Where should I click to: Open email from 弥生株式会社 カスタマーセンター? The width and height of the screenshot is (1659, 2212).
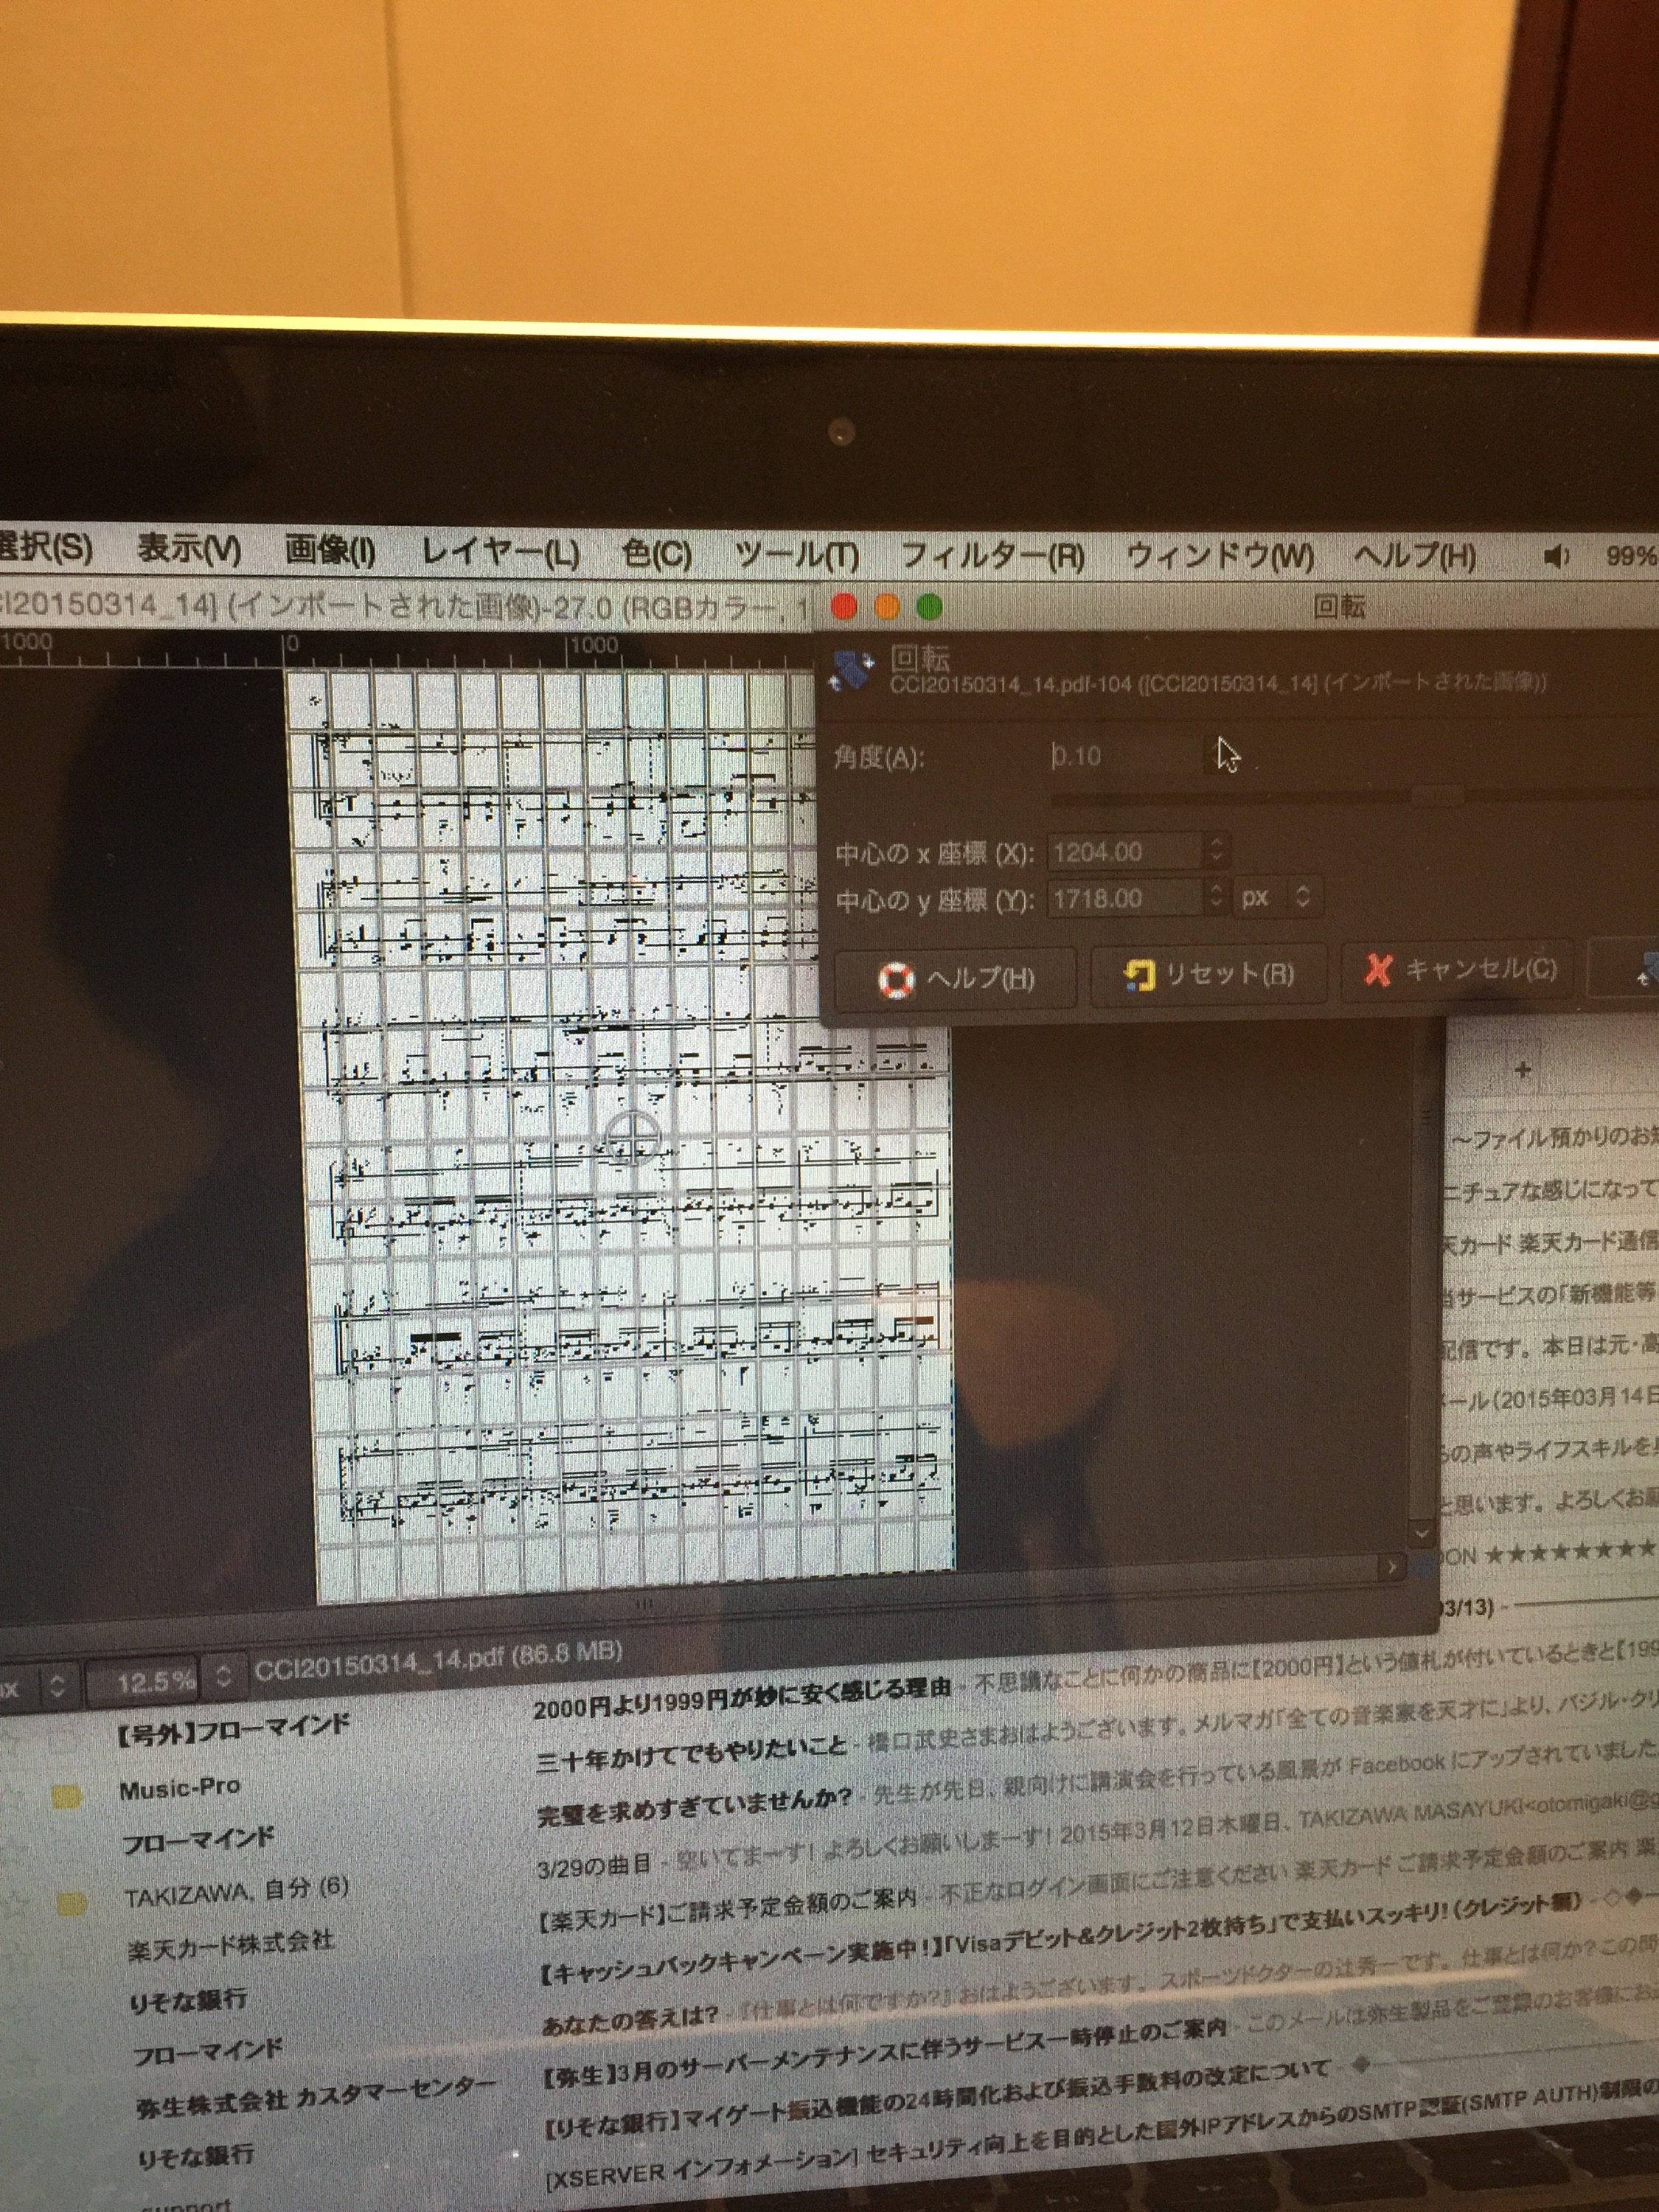click(315, 2097)
